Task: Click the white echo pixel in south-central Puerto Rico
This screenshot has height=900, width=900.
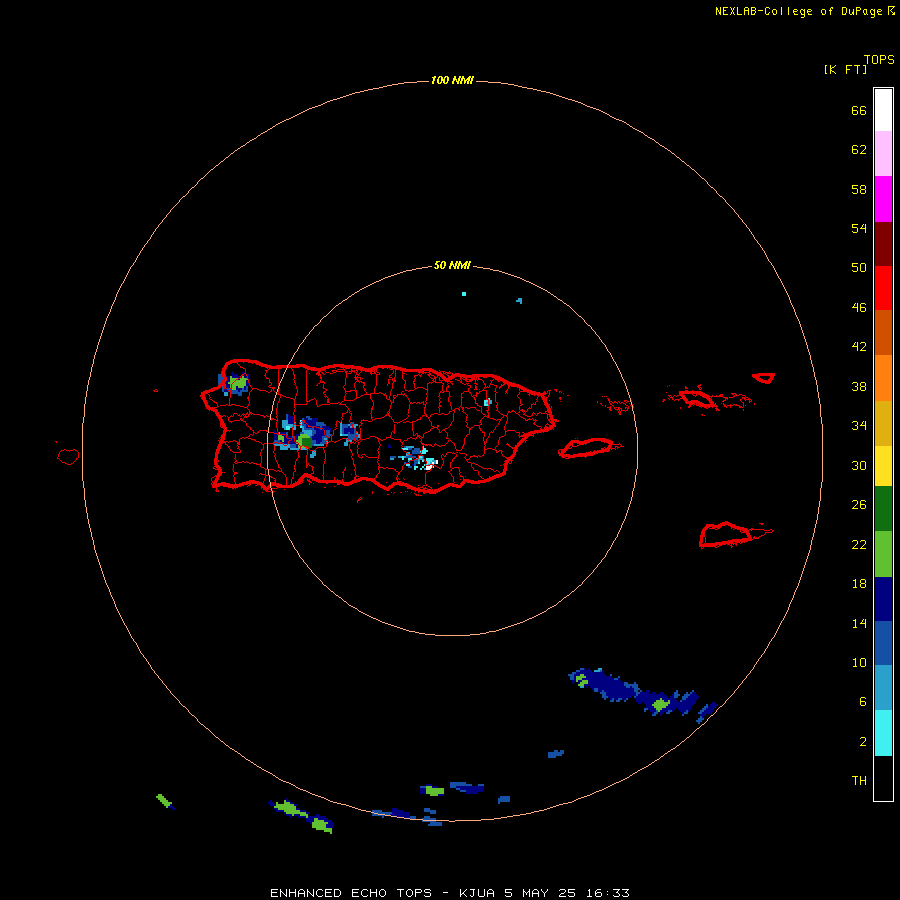Action: tap(429, 467)
